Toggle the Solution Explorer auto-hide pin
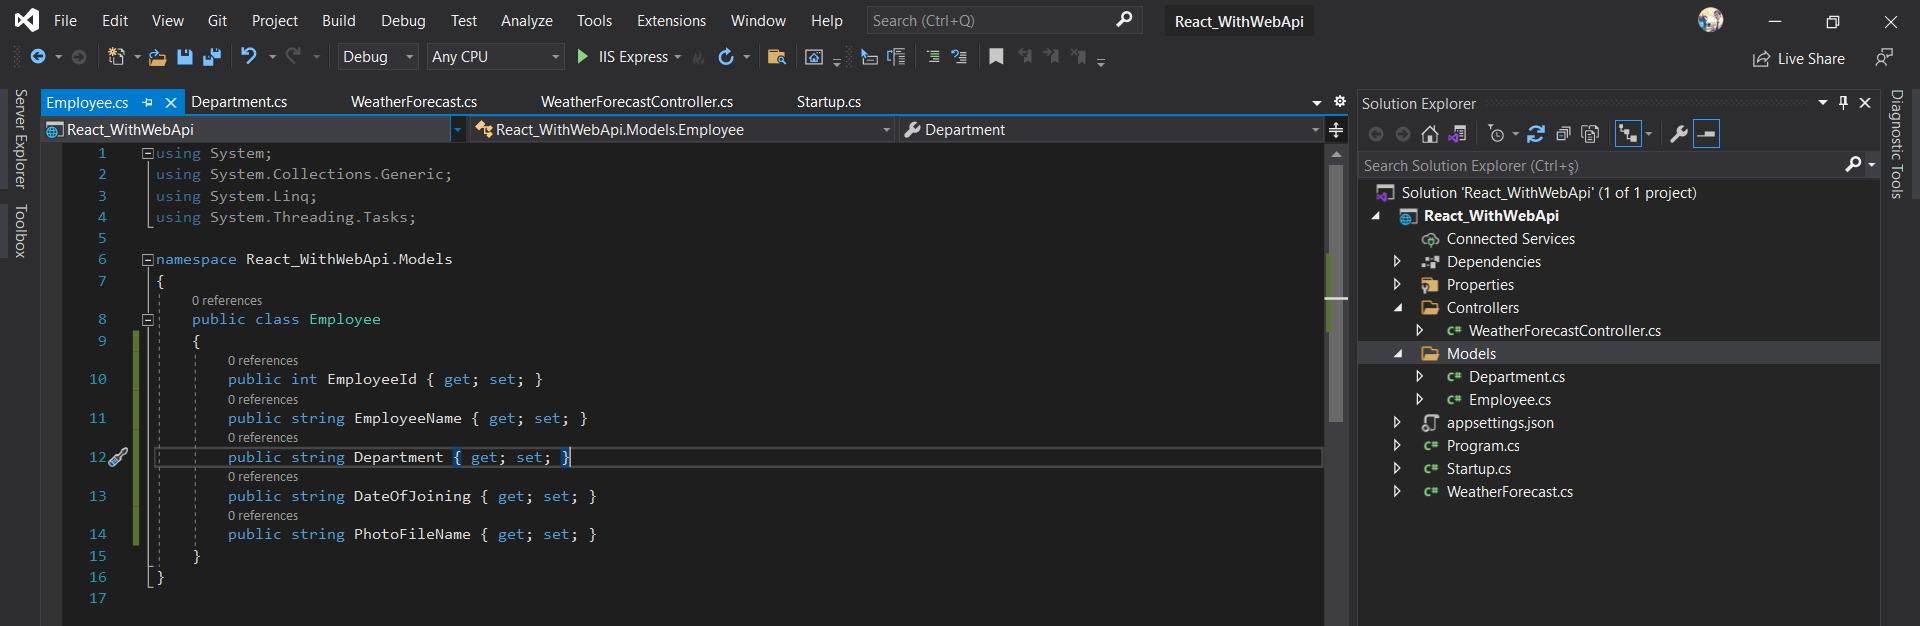Screen dimensions: 1920x626 1844,103
